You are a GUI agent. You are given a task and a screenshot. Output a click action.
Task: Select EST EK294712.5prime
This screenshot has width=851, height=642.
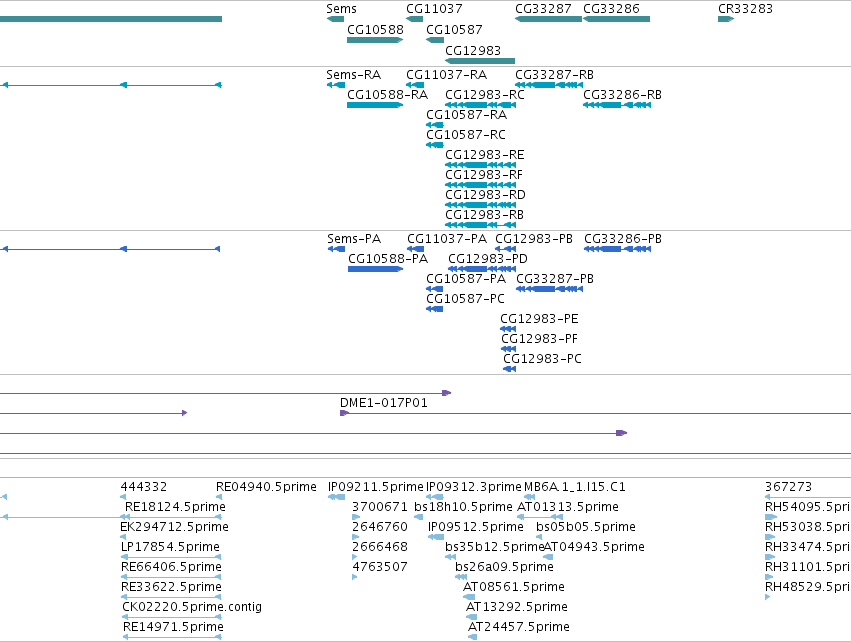point(123,537)
